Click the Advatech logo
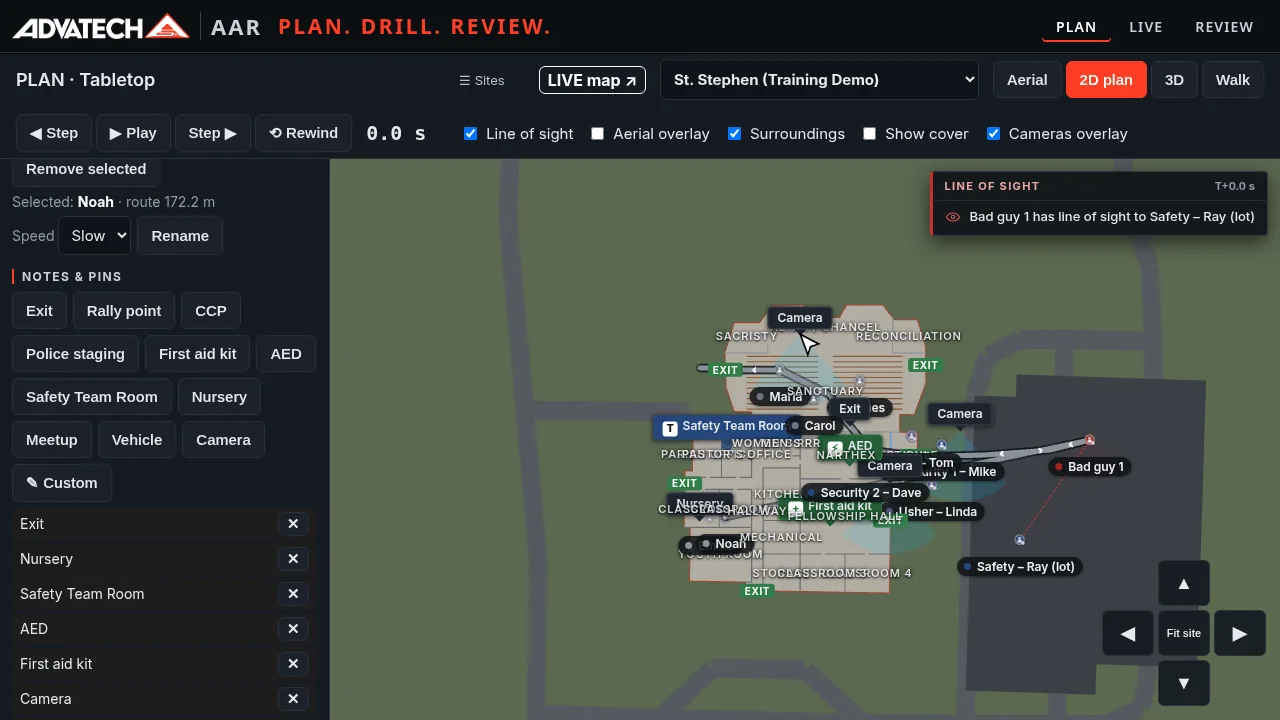 pyautogui.click(x=101, y=27)
